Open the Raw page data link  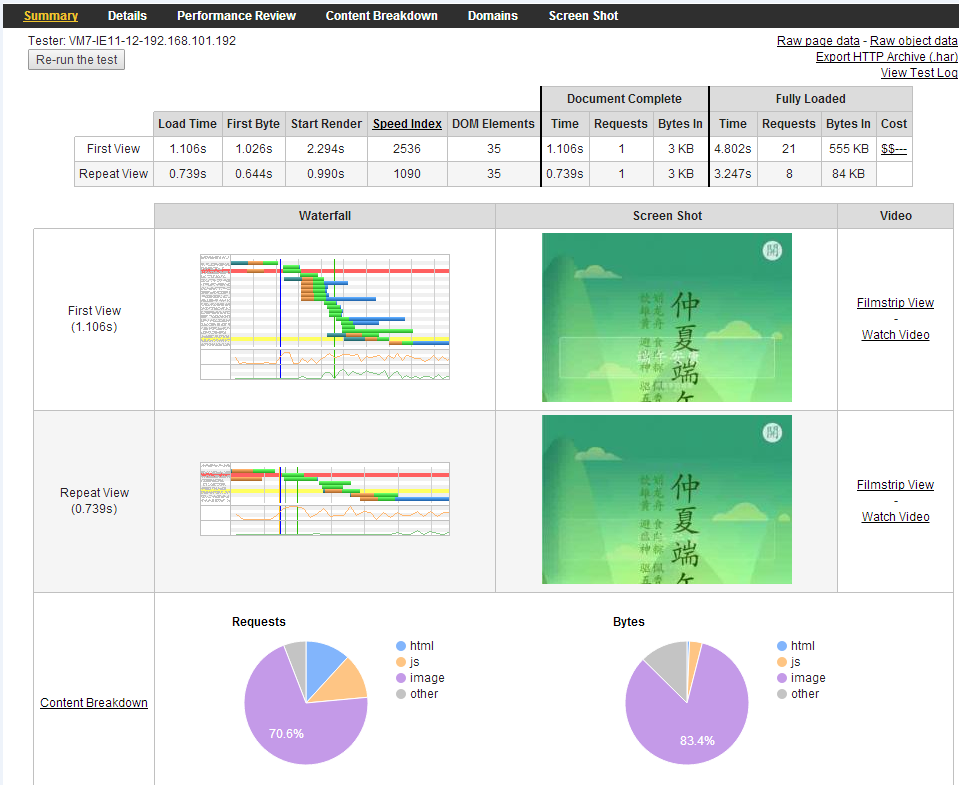[818, 41]
